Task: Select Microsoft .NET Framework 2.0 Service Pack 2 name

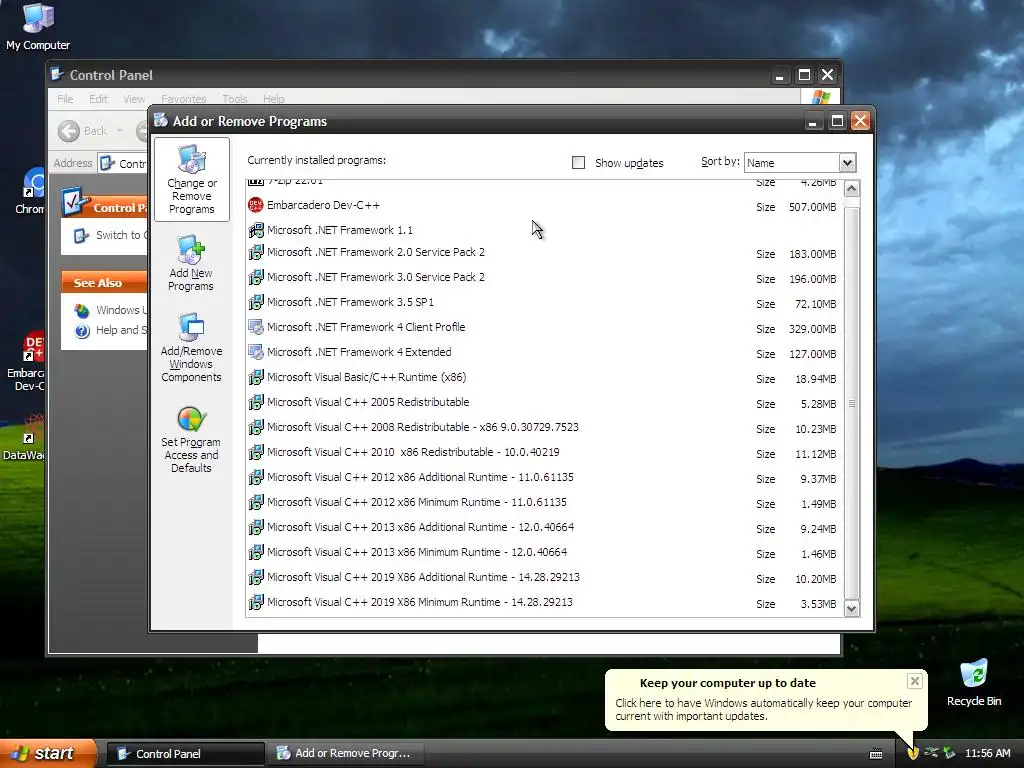Action: (376, 252)
